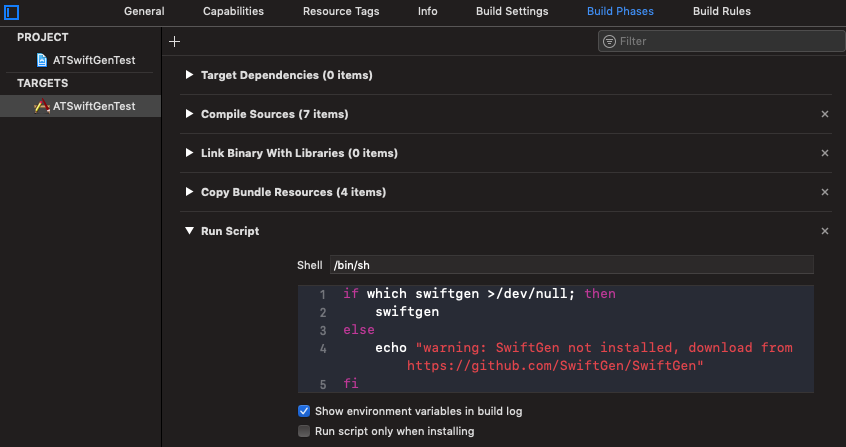846x447 pixels.
Task: Click inside the Filter search field
Action: click(720, 42)
